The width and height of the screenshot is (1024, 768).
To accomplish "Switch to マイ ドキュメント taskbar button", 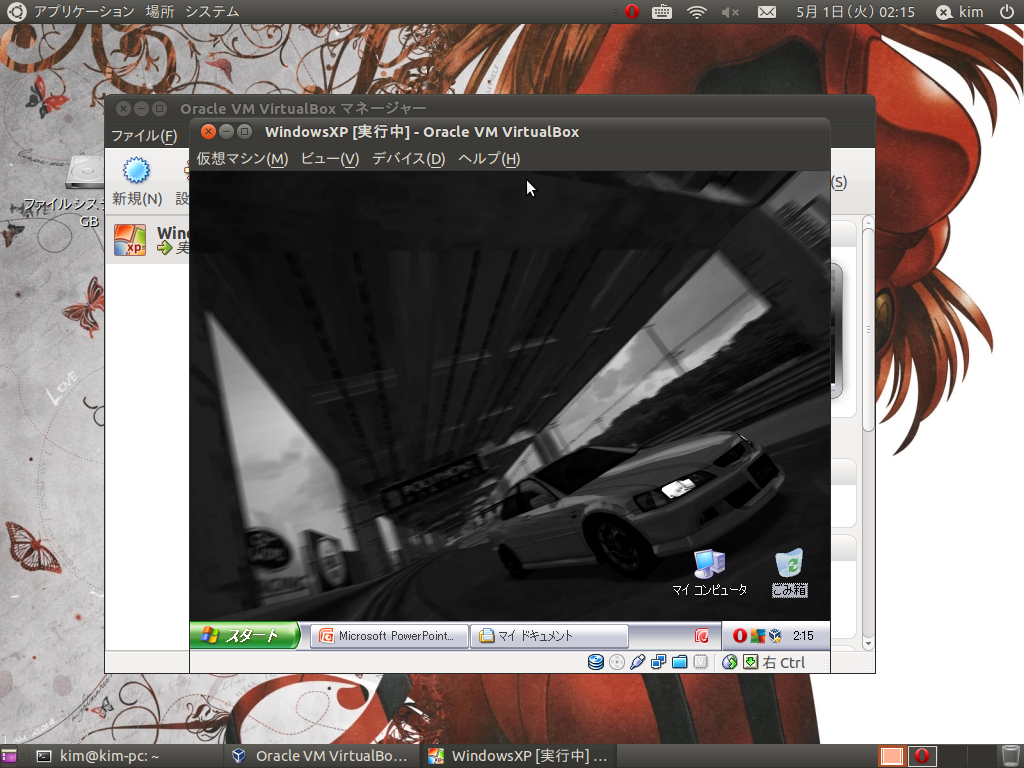I will tap(549, 635).
